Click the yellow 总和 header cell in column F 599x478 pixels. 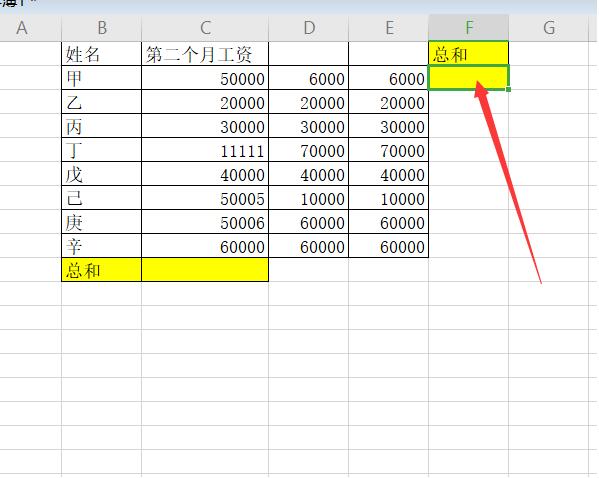tap(469, 53)
